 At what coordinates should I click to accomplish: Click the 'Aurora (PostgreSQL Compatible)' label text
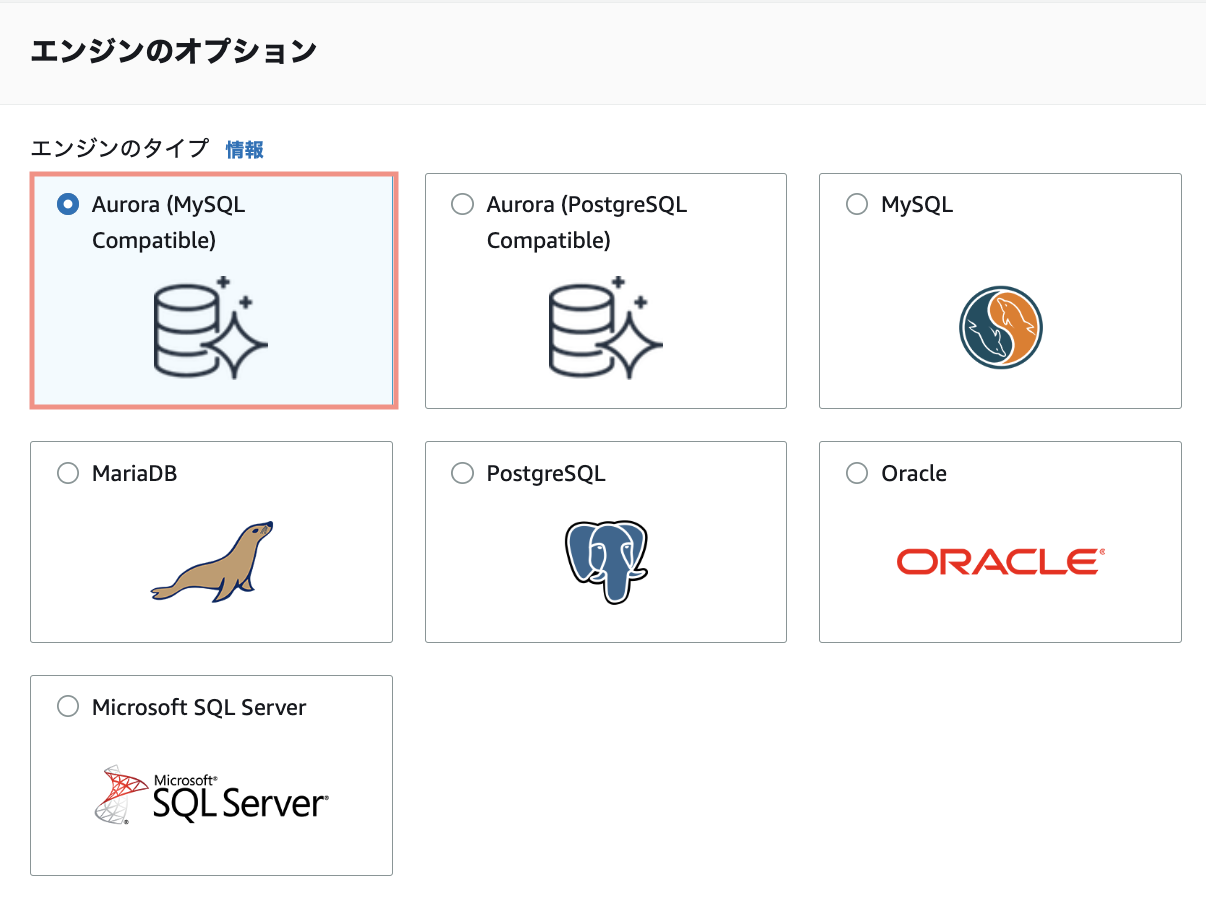click(587, 222)
